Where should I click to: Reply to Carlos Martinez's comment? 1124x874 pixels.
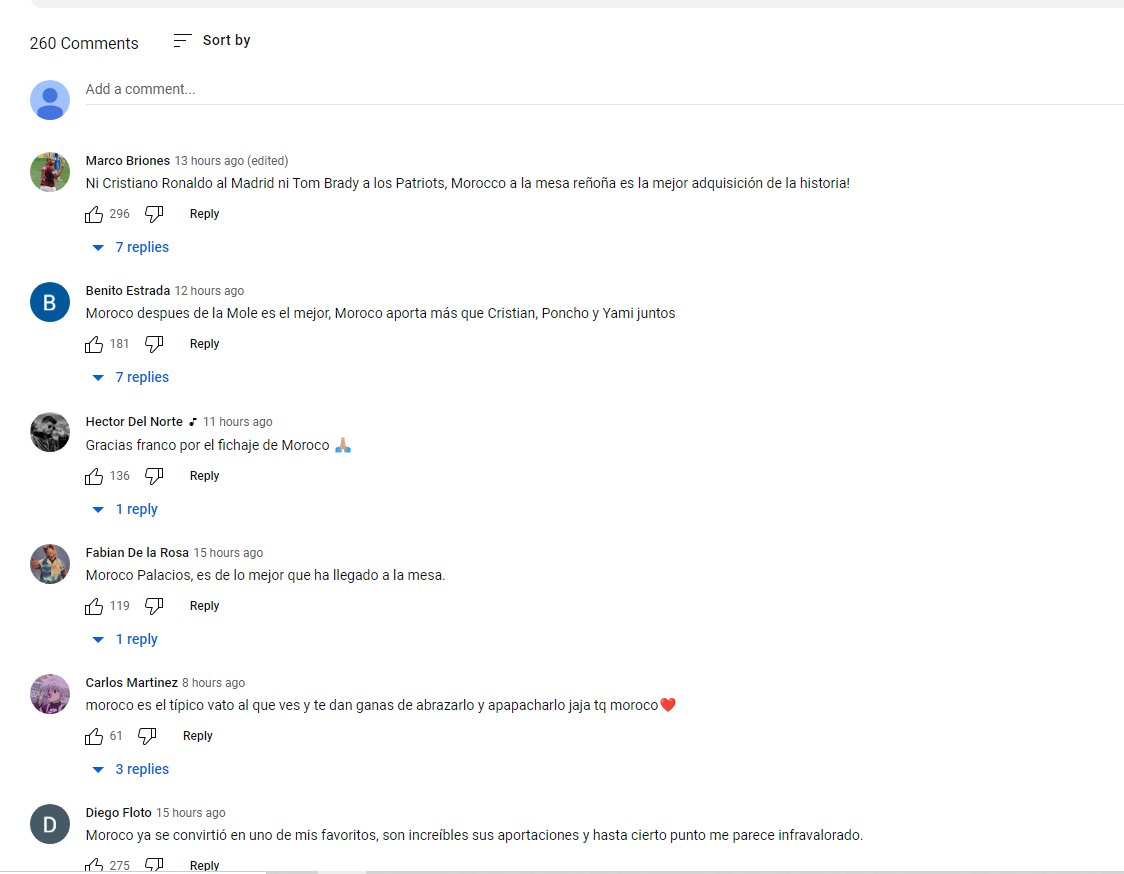click(x=198, y=736)
